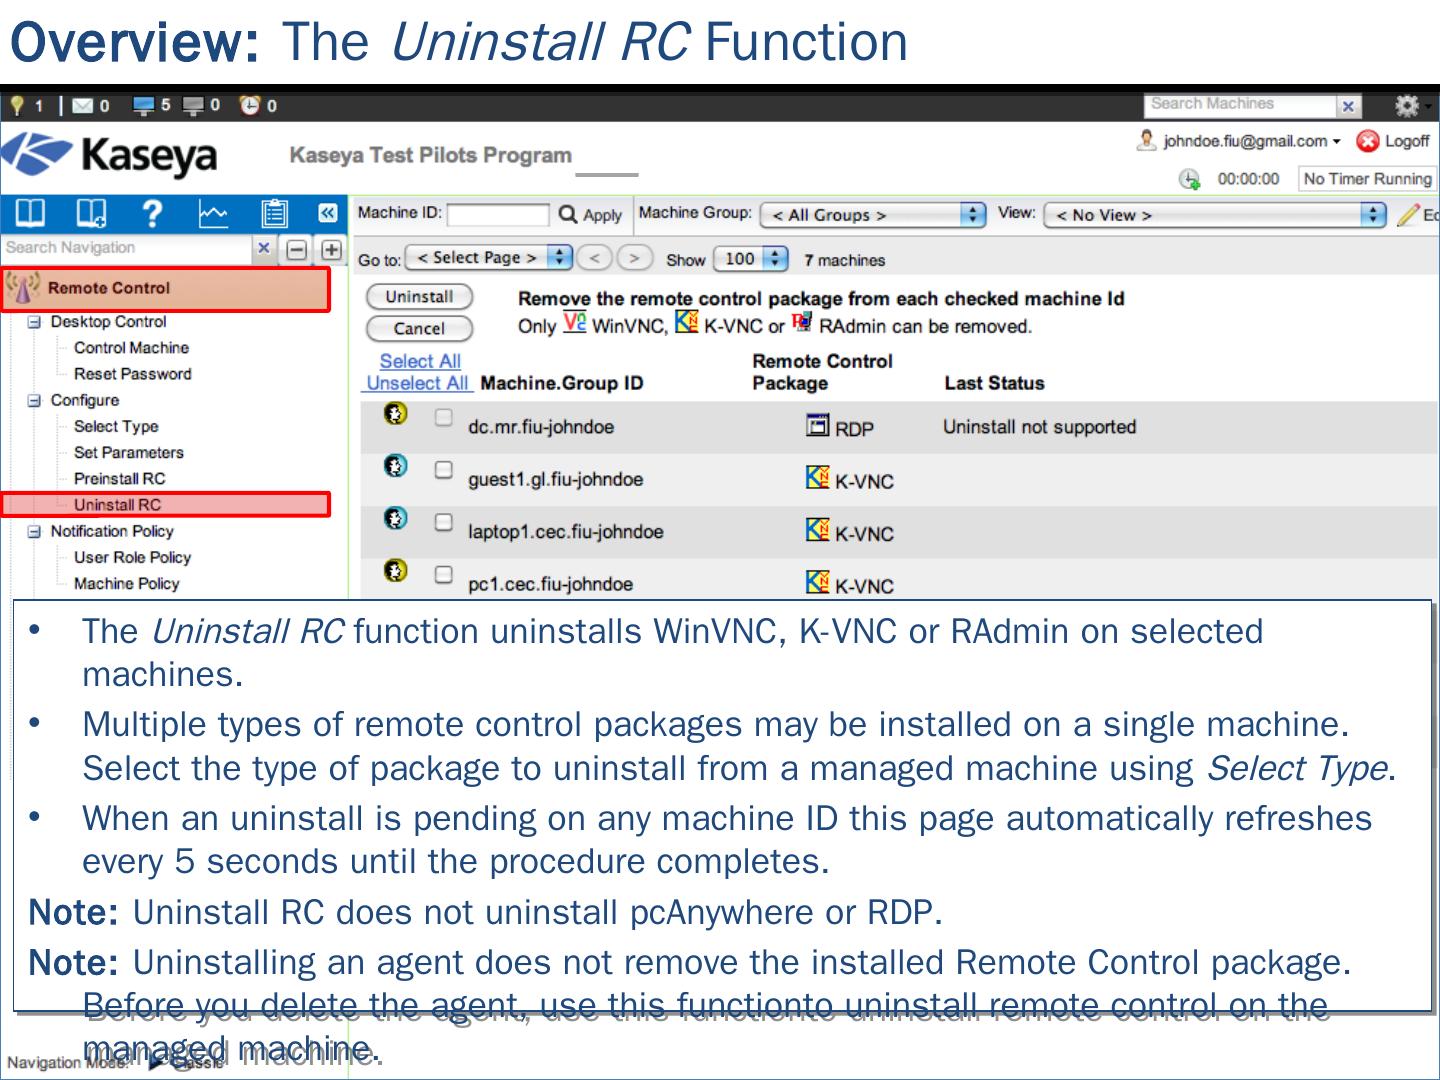The width and height of the screenshot is (1440, 1080).
Task: Open Set Parameters in navigation tree
Action: pos(128,452)
